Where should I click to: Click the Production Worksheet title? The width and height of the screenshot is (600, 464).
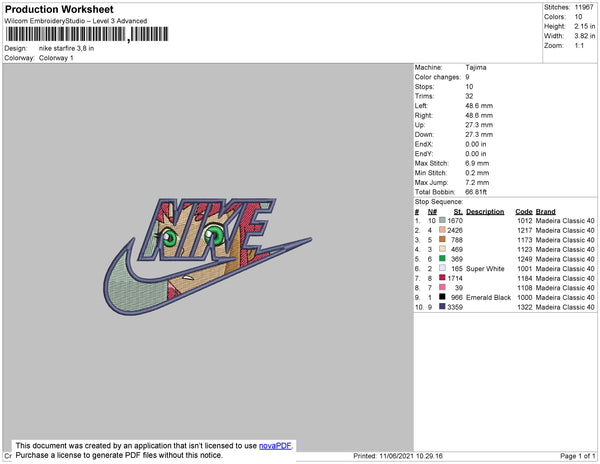click(59, 9)
